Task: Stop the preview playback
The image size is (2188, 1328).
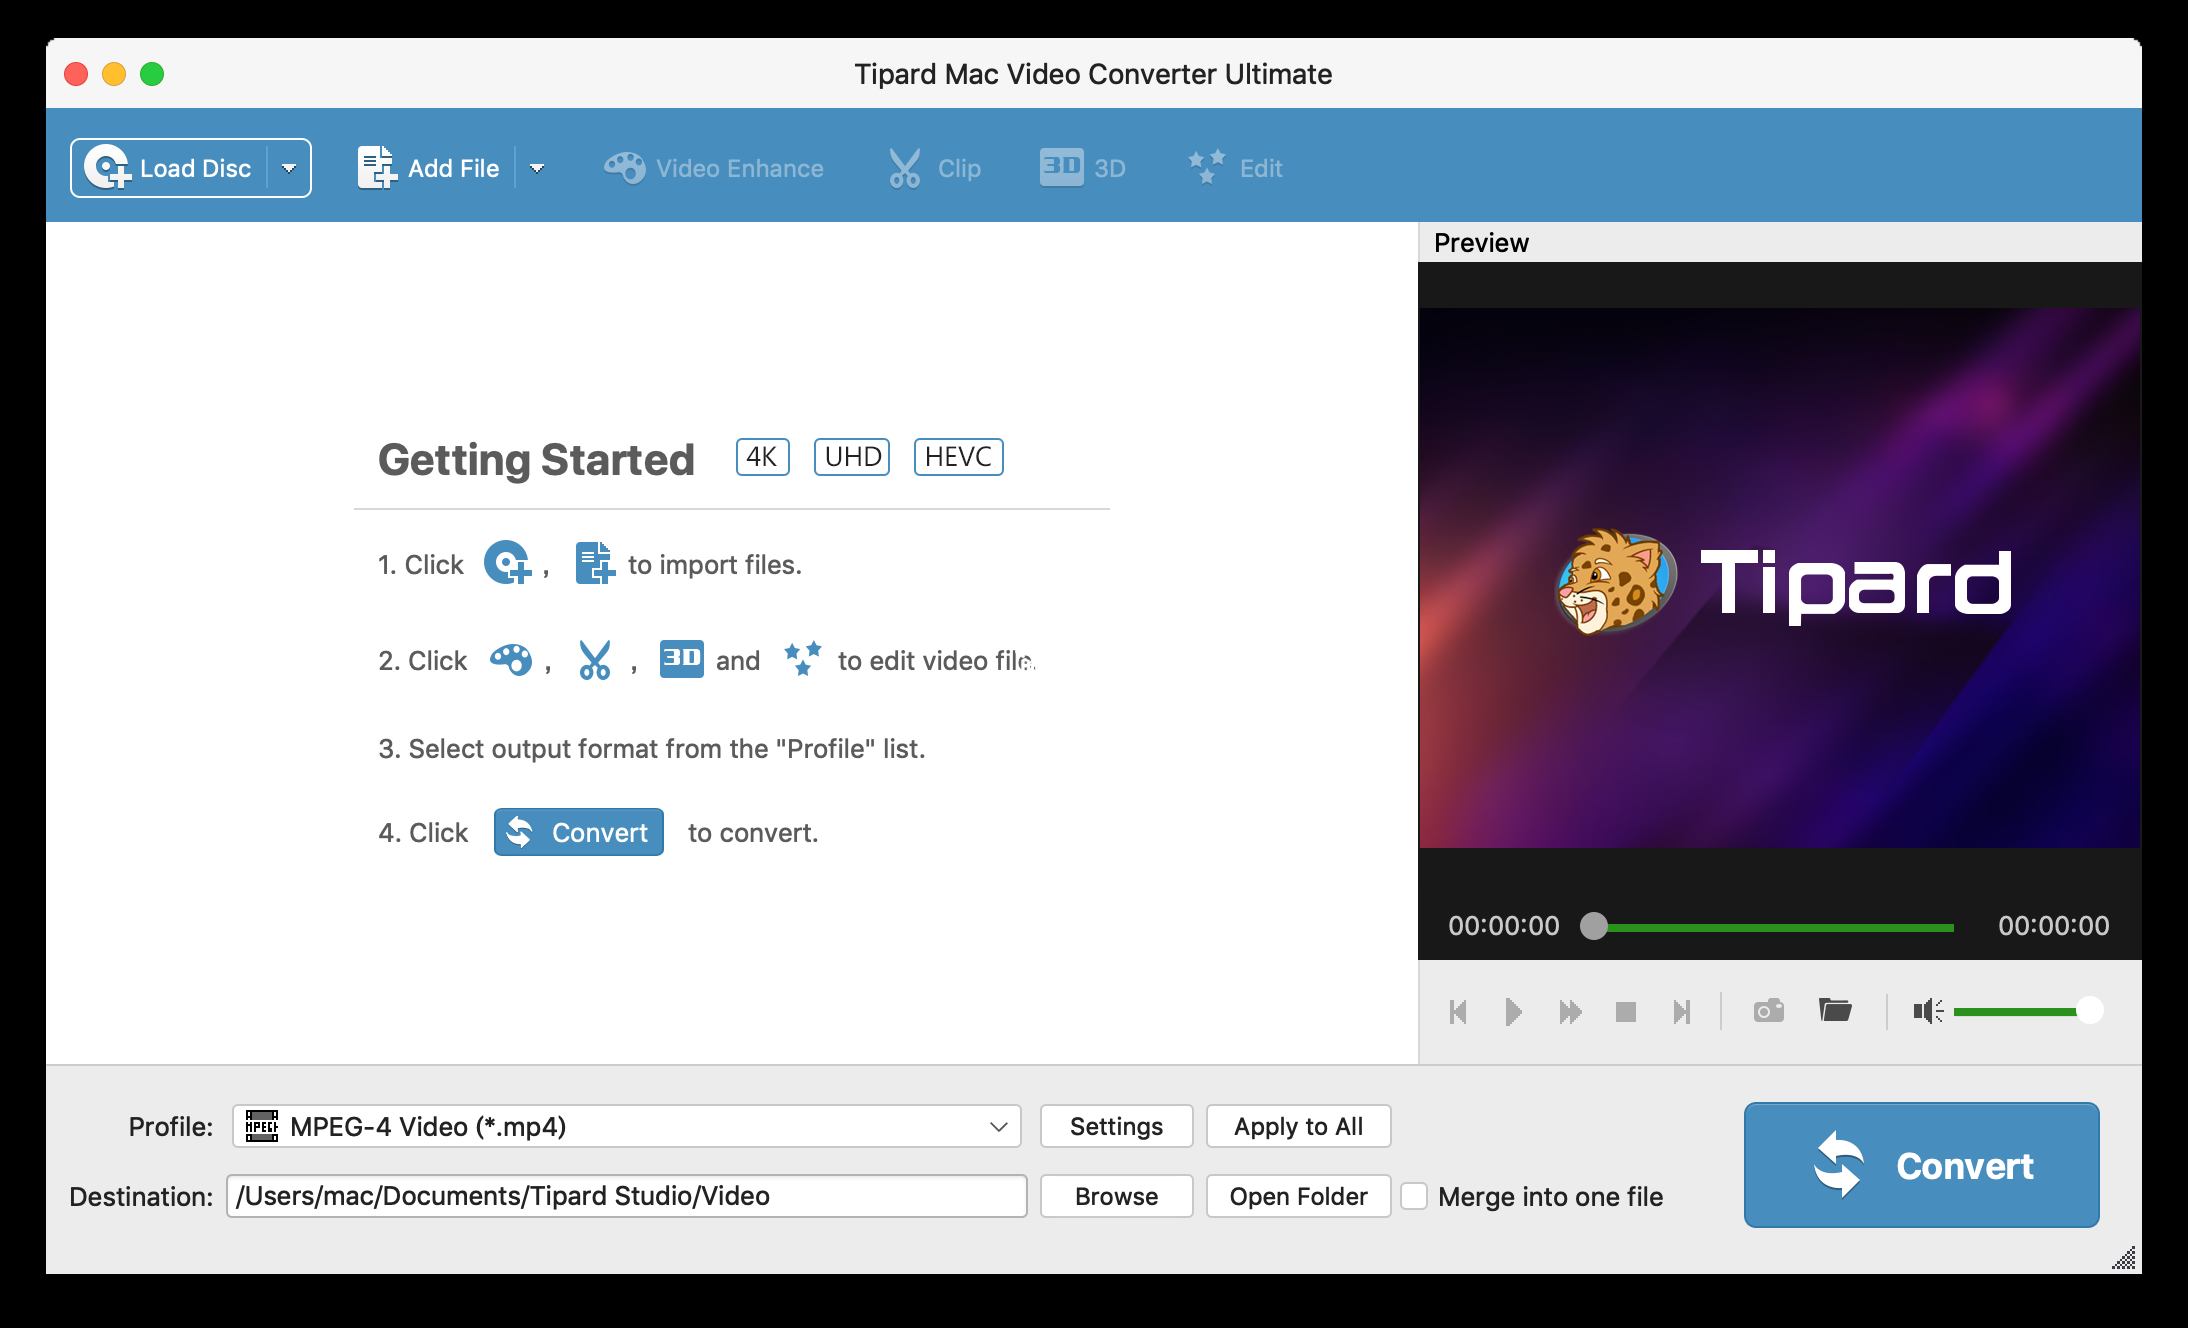Action: pos(1626,1012)
